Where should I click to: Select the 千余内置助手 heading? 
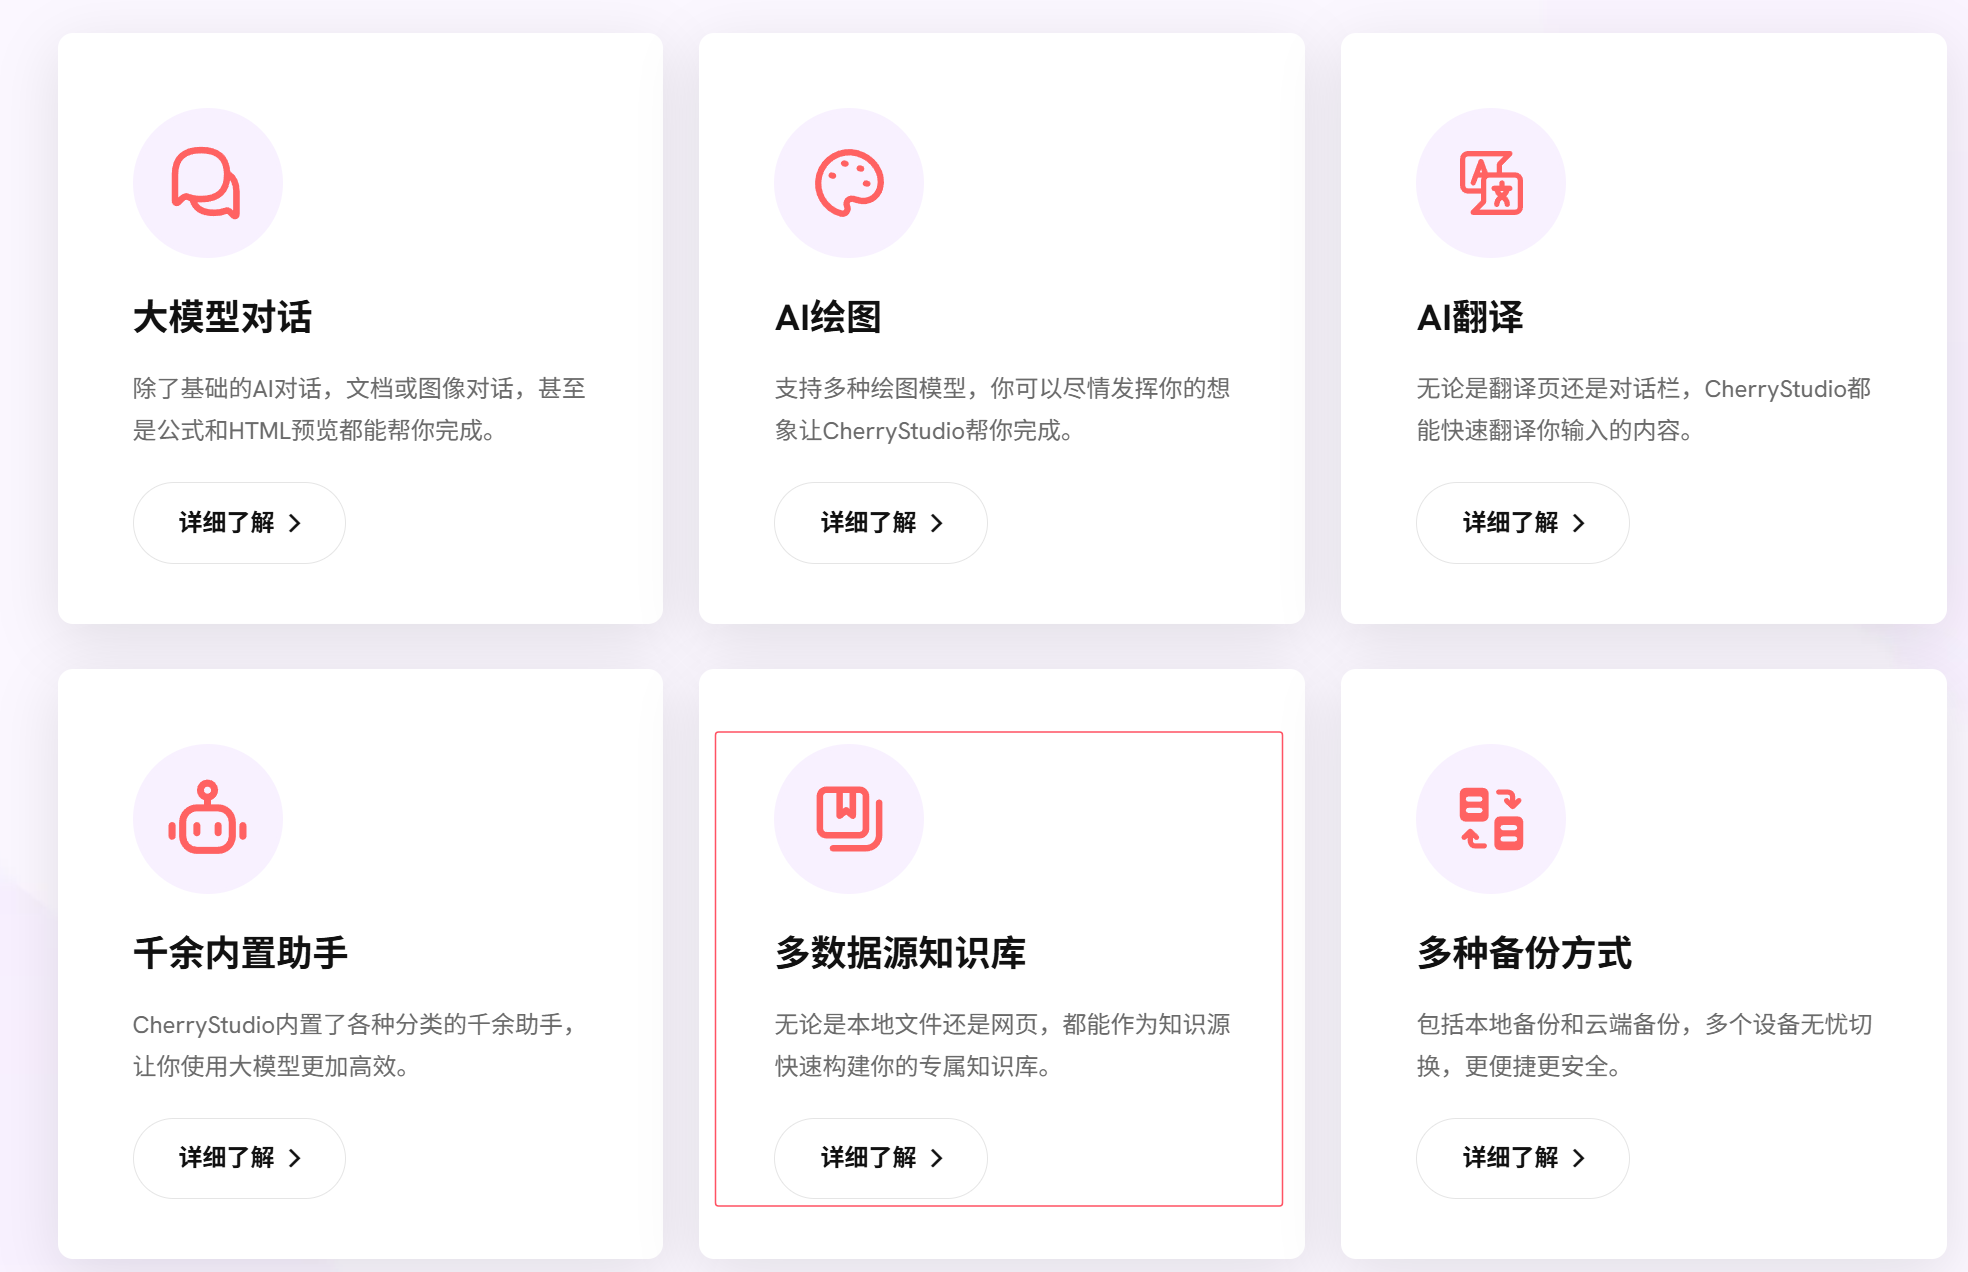(240, 953)
